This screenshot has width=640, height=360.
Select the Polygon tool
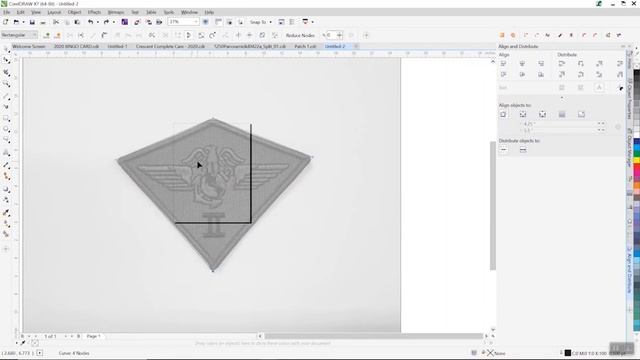[6, 140]
